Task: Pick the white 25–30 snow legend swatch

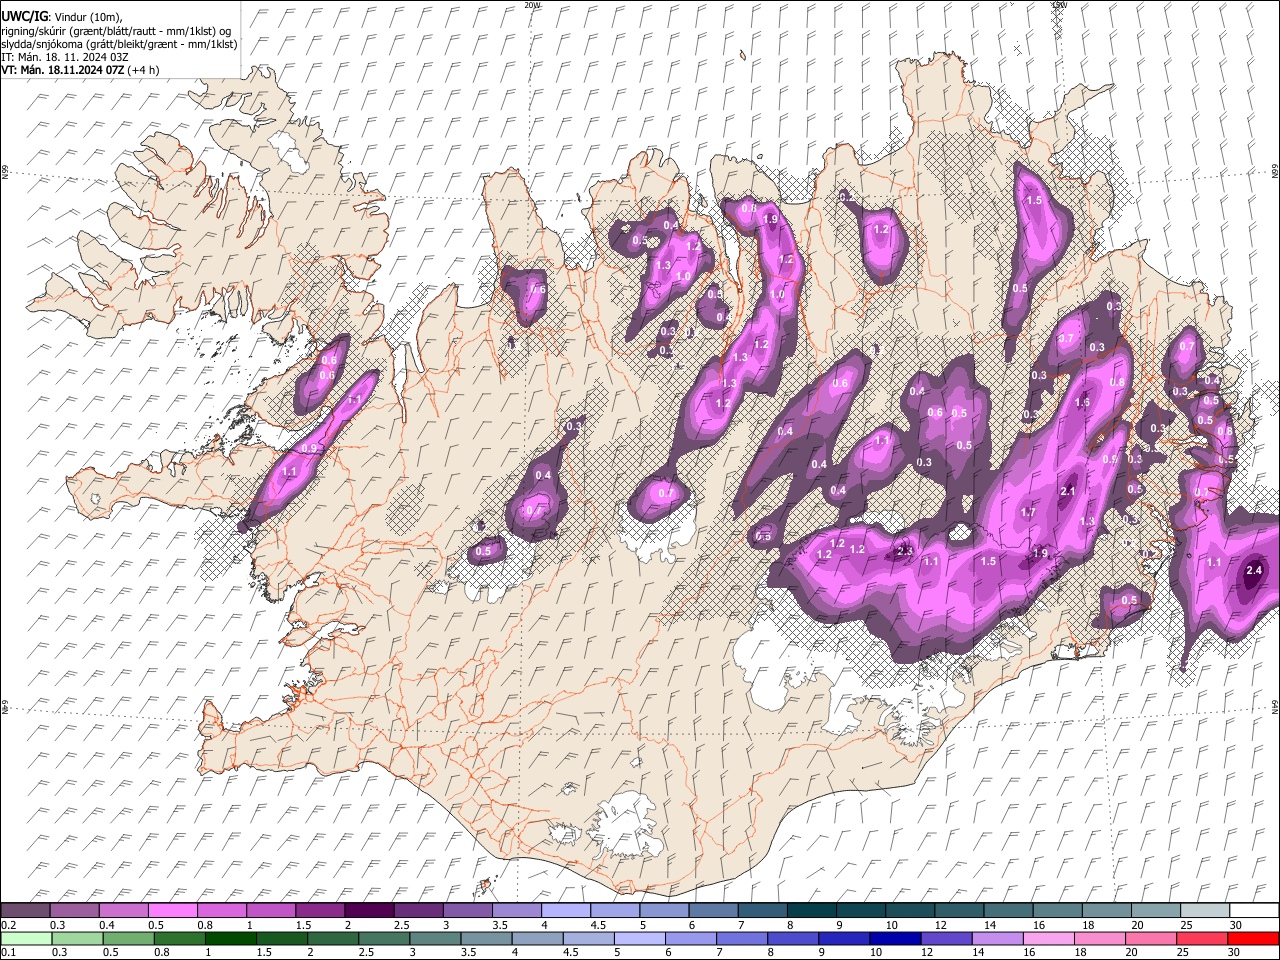Action: pyautogui.click(x=1204, y=911)
